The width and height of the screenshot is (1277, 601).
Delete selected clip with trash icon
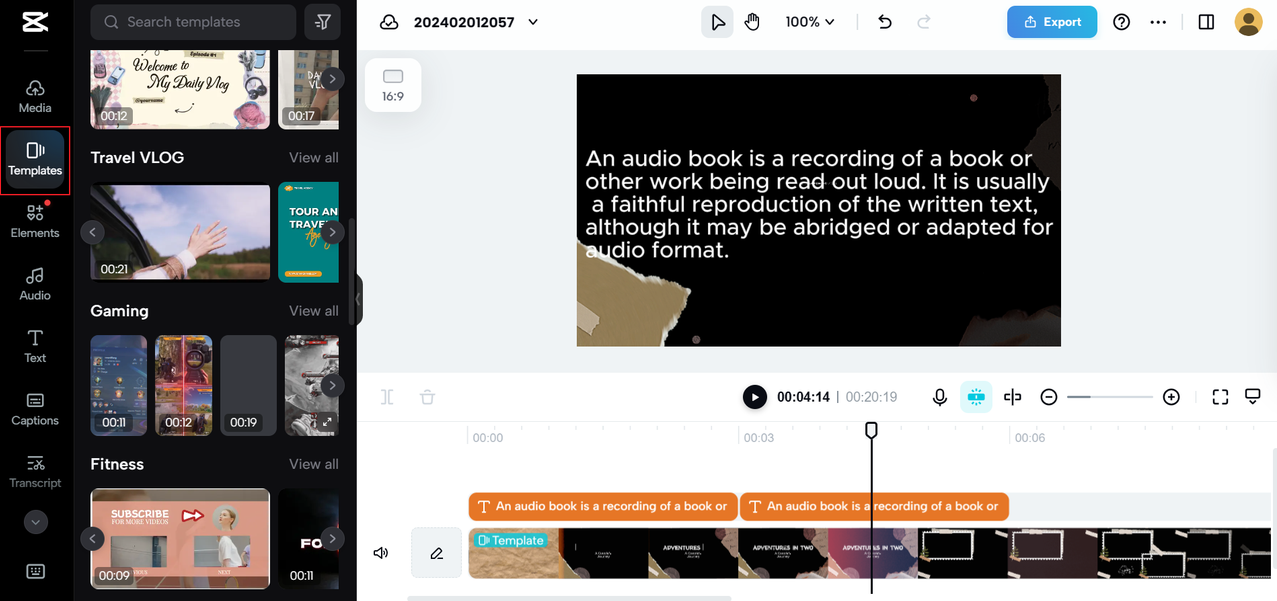[x=427, y=397]
